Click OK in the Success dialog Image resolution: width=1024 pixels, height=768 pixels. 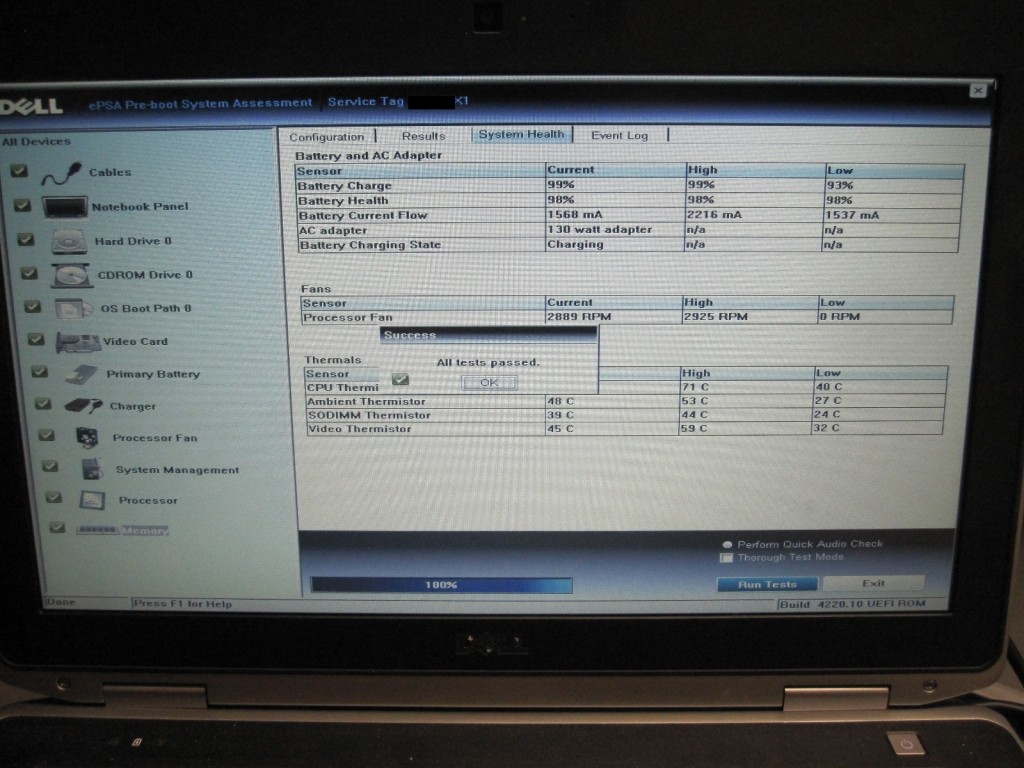(x=489, y=383)
